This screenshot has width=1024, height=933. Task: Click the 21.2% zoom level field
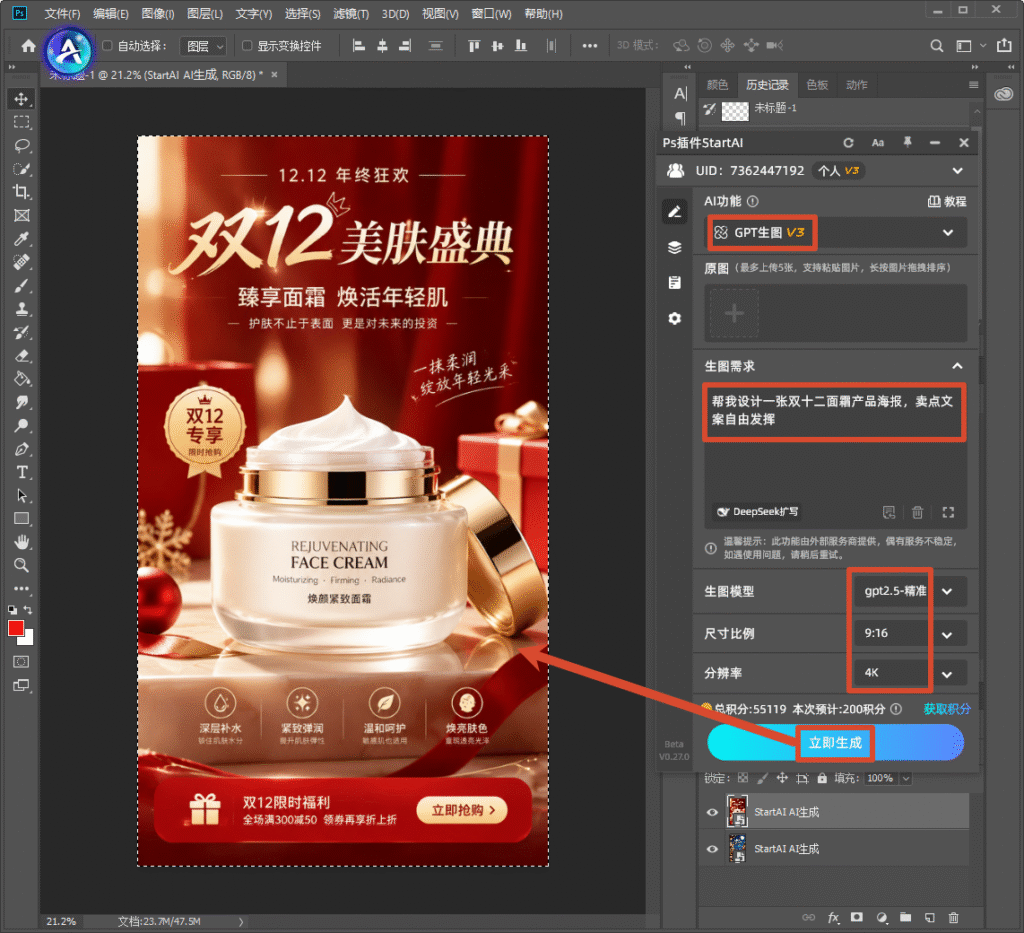61,921
